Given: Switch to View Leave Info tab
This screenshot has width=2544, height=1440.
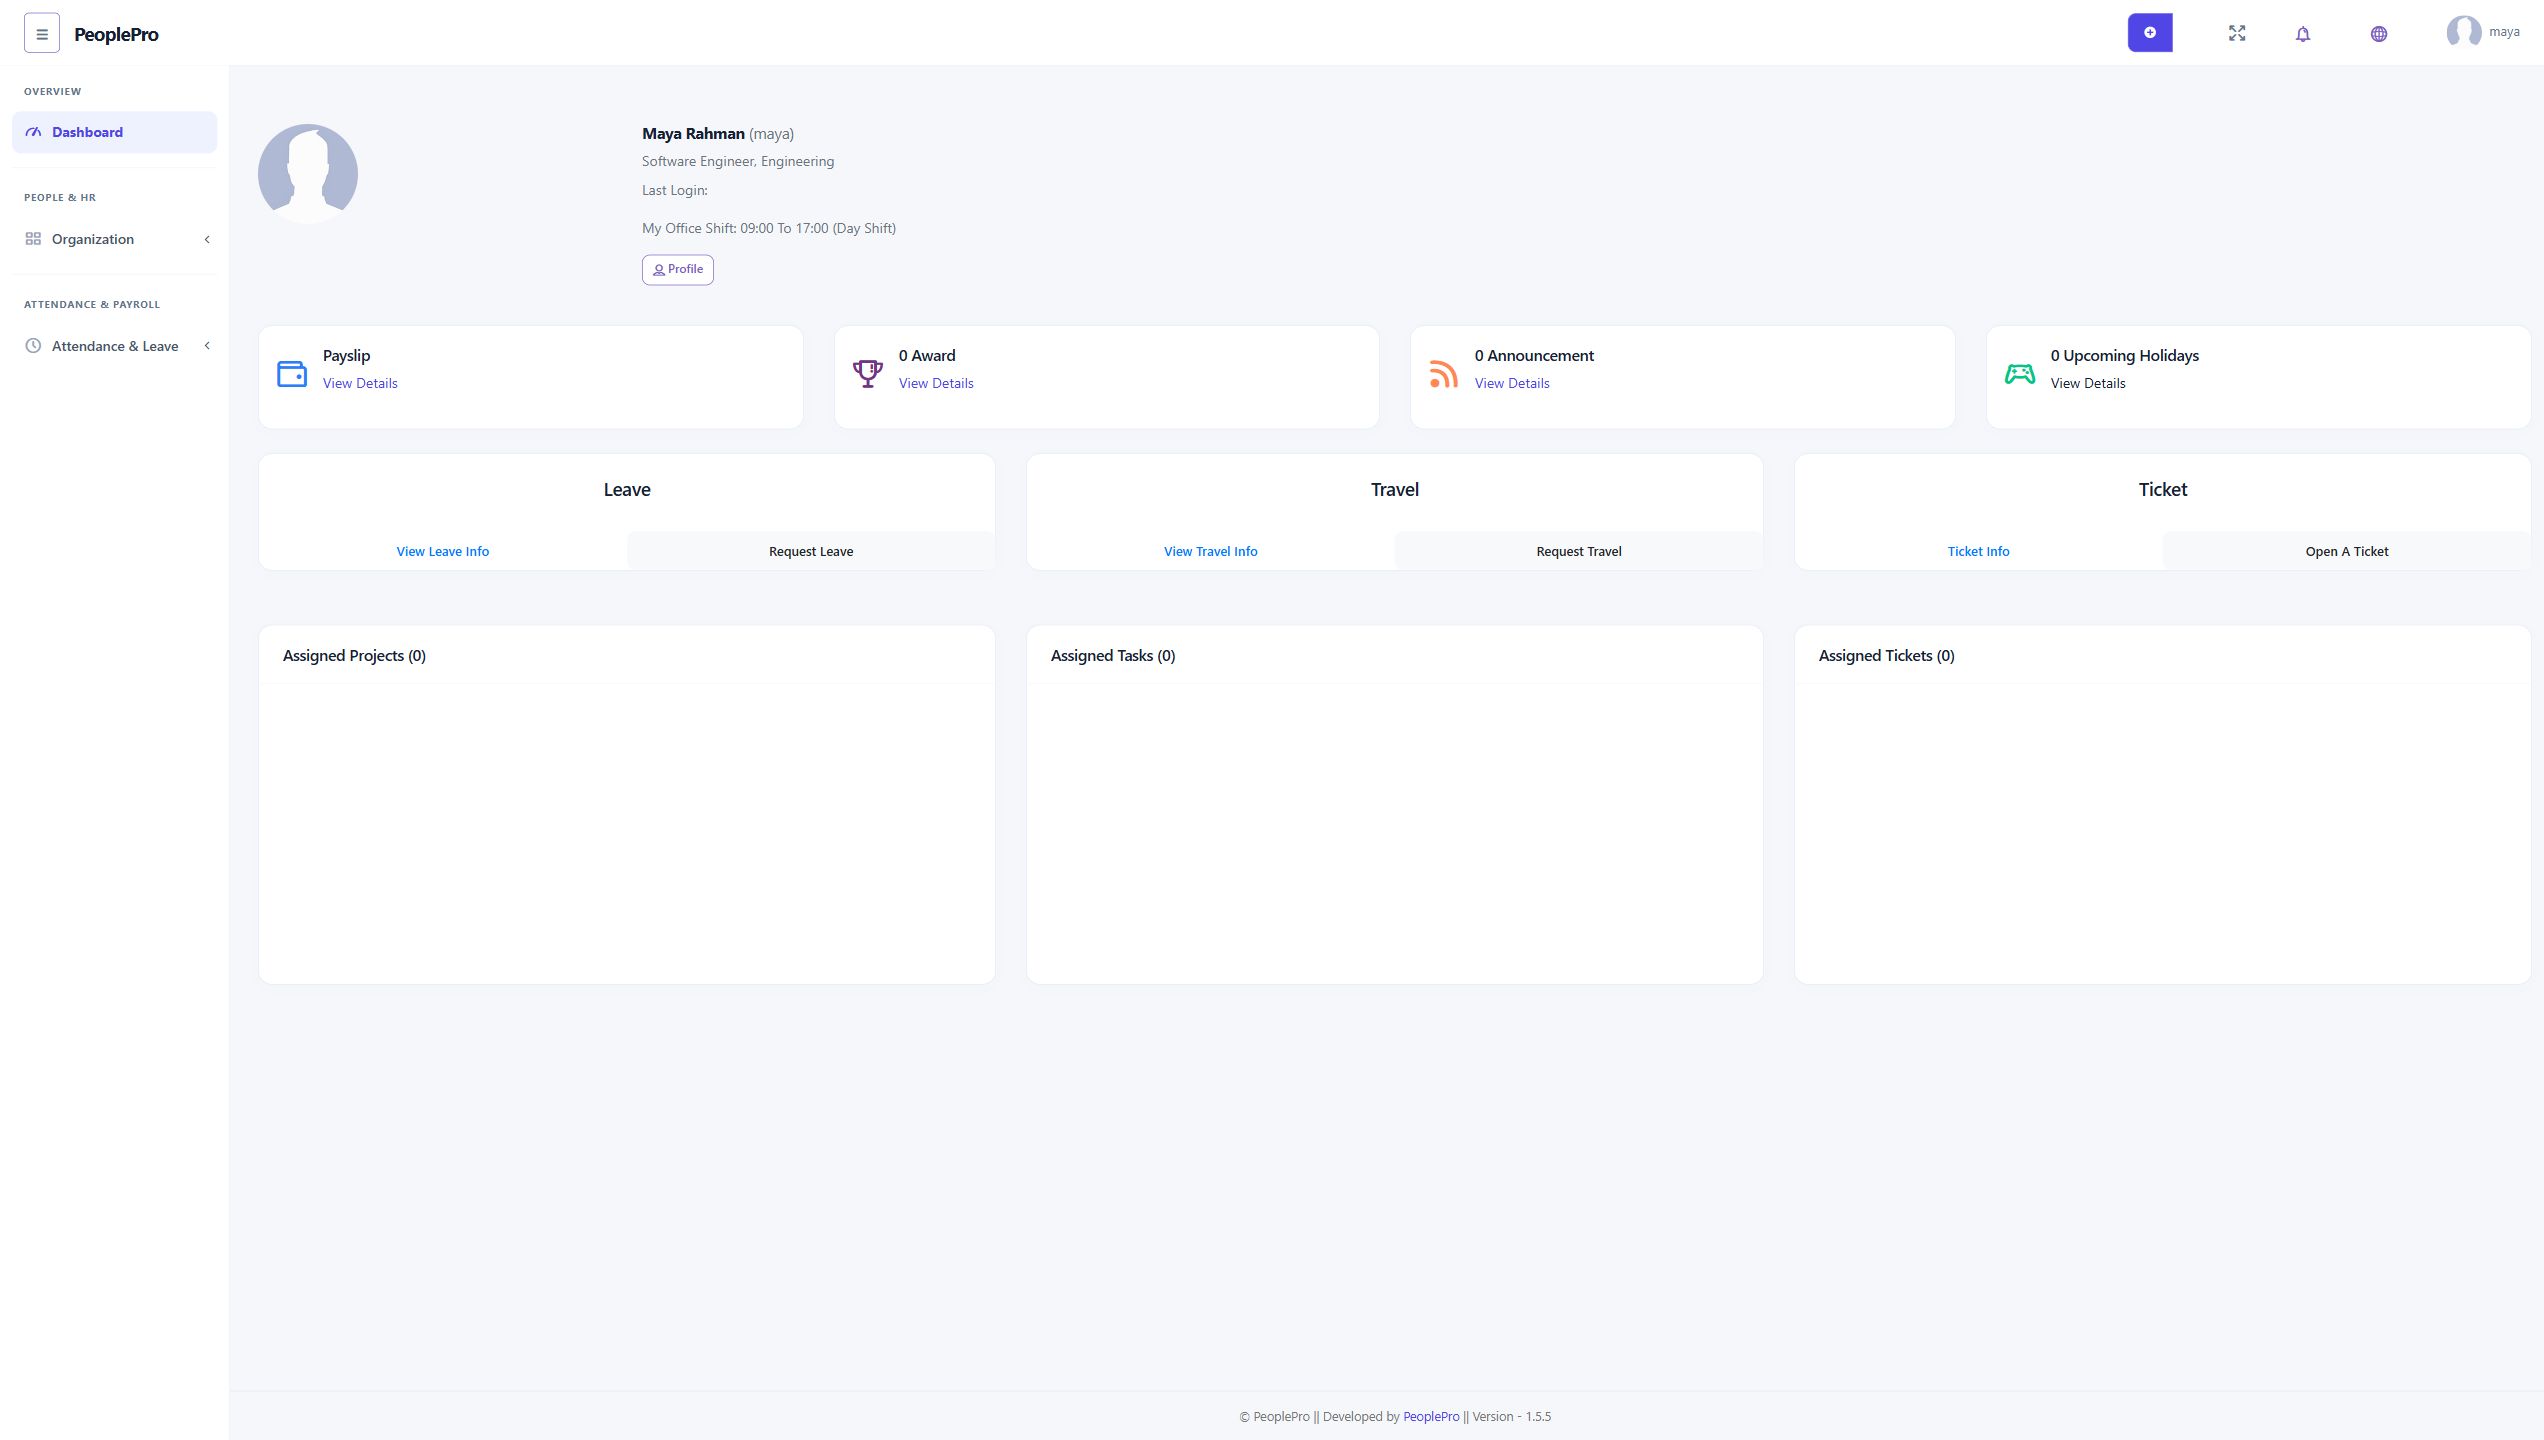Looking at the screenshot, I should 443,551.
